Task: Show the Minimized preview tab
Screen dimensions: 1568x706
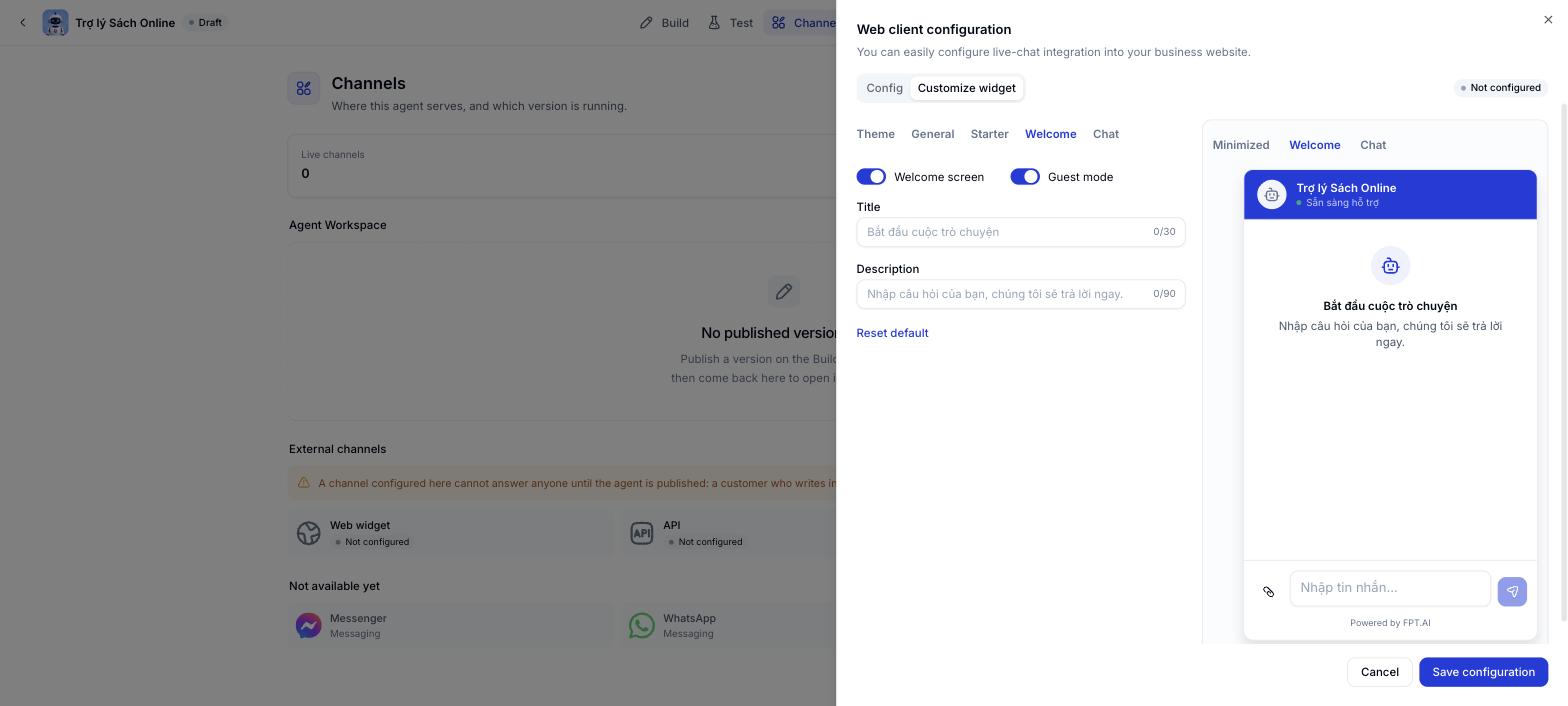Action: click(1241, 145)
